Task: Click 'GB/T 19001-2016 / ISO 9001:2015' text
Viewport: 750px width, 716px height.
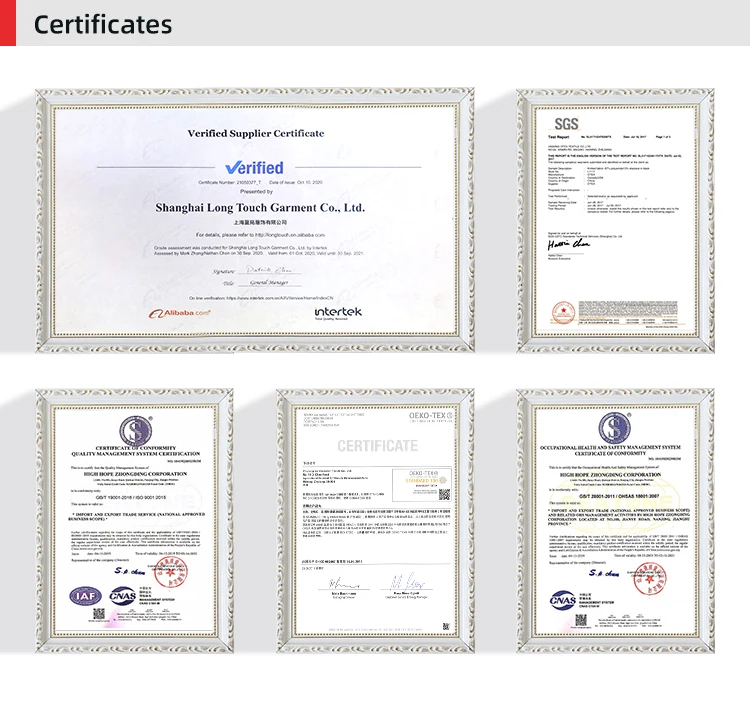Action: (x=131, y=498)
